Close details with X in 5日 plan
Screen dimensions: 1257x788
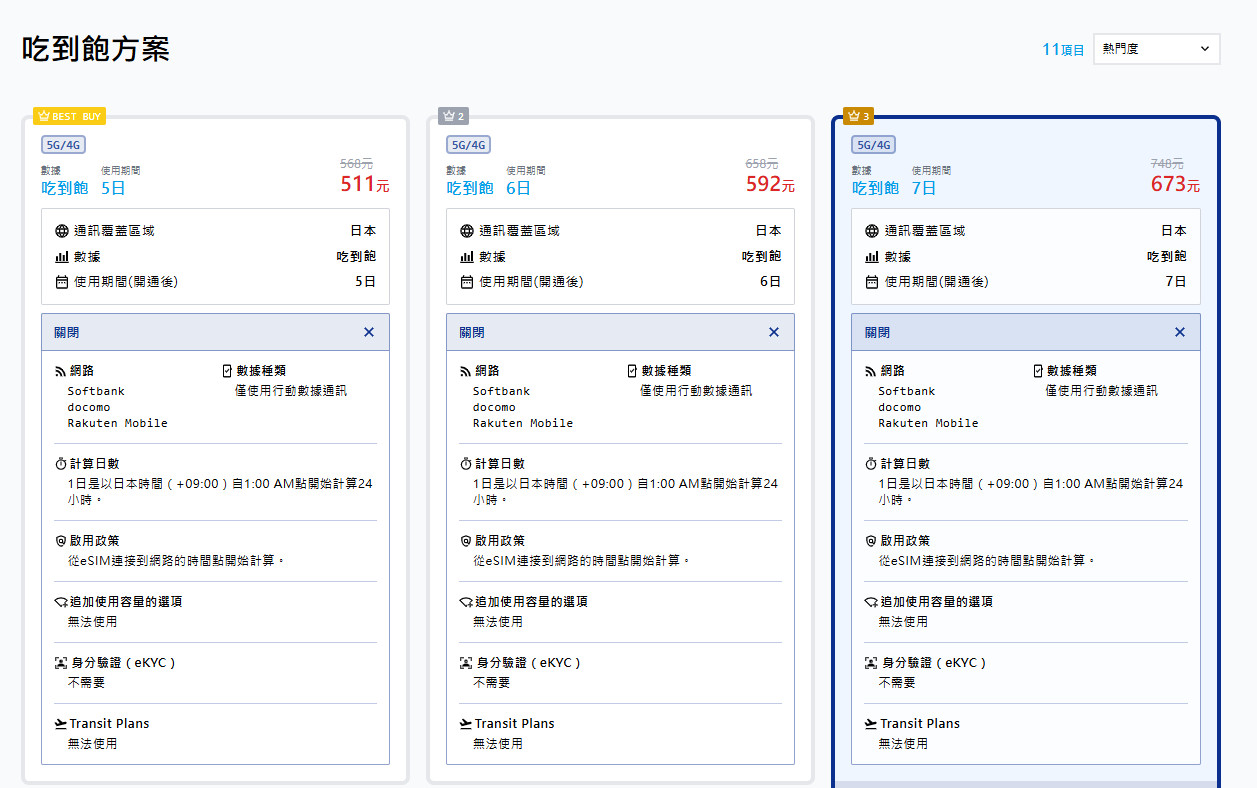[x=369, y=332]
